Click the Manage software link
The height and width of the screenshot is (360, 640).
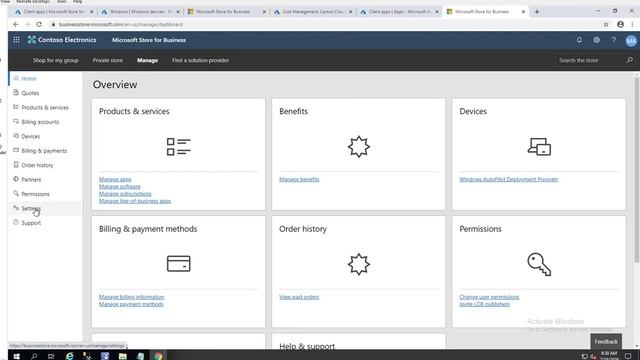point(120,187)
